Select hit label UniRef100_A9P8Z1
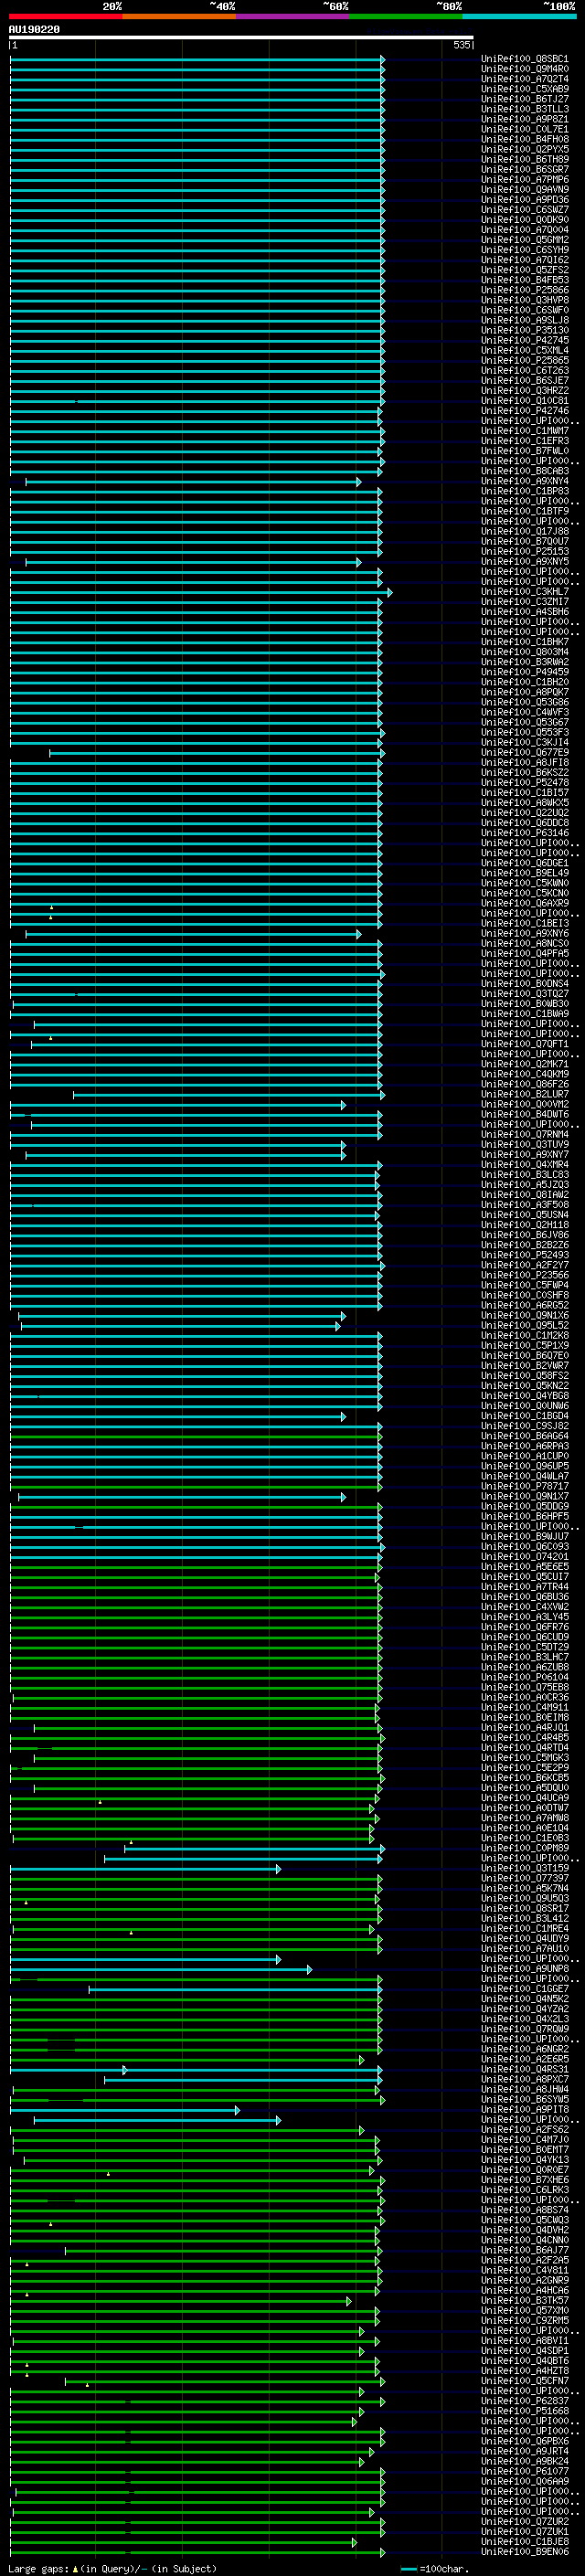This screenshot has height=2576, width=585. 525,119
